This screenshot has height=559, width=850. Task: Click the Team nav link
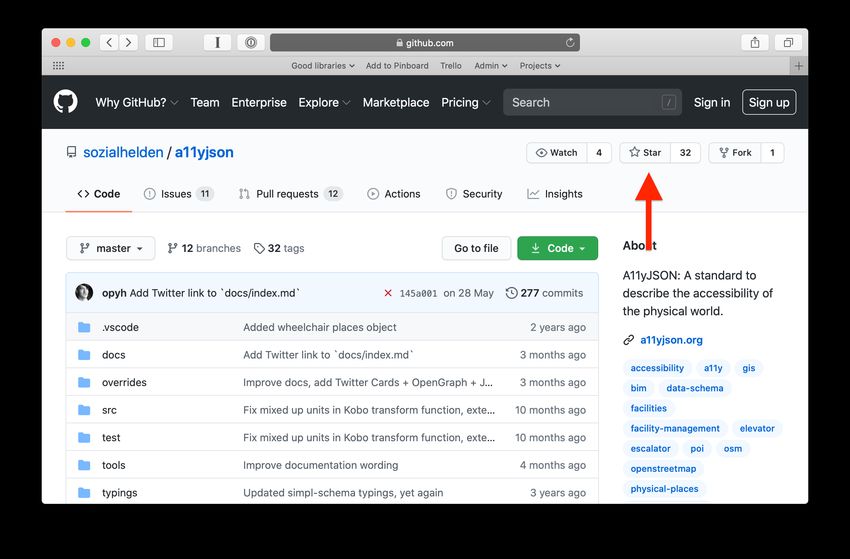205,102
